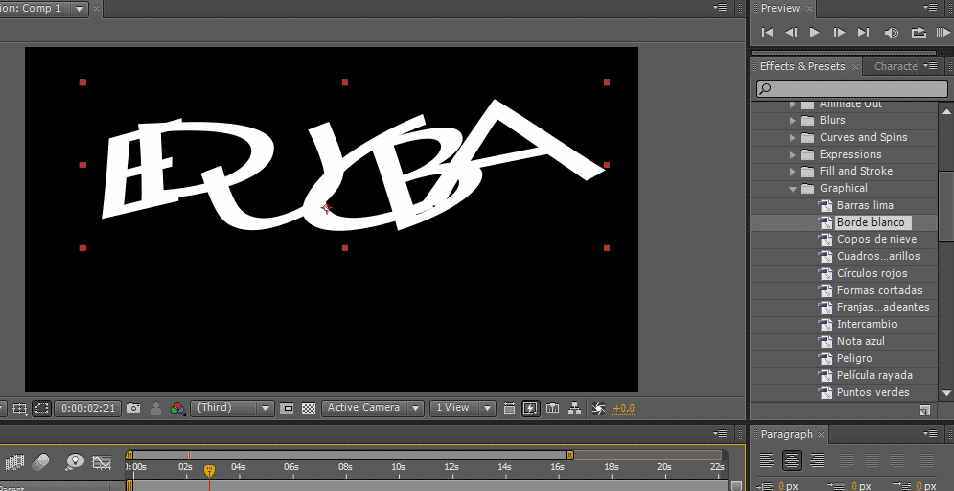Open Active Camera view dropdown

coord(372,408)
